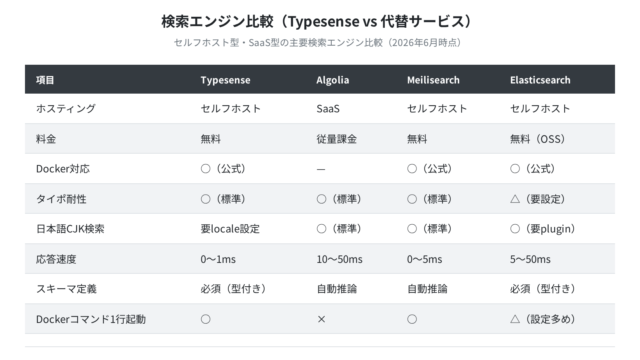Viewport: 640px width, 360px height.
Task: Click the × mark in the Dockerコマンド1行起動 row
Action: (x=321, y=319)
